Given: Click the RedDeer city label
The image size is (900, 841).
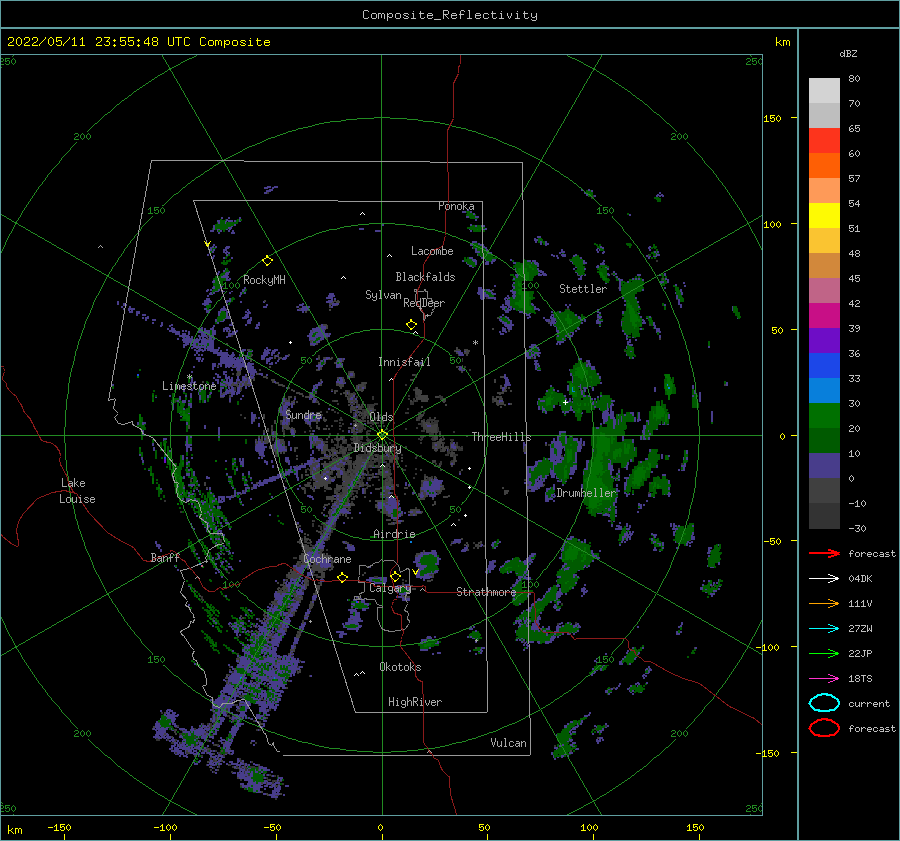Looking at the screenshot, I should pyautogui.click(x=424, y=303).
